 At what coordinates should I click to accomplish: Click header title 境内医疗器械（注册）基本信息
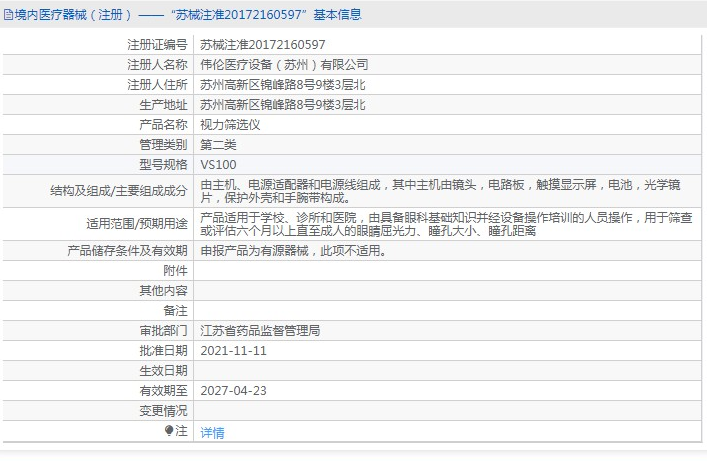pyautogui.click(x=188, y=15)
